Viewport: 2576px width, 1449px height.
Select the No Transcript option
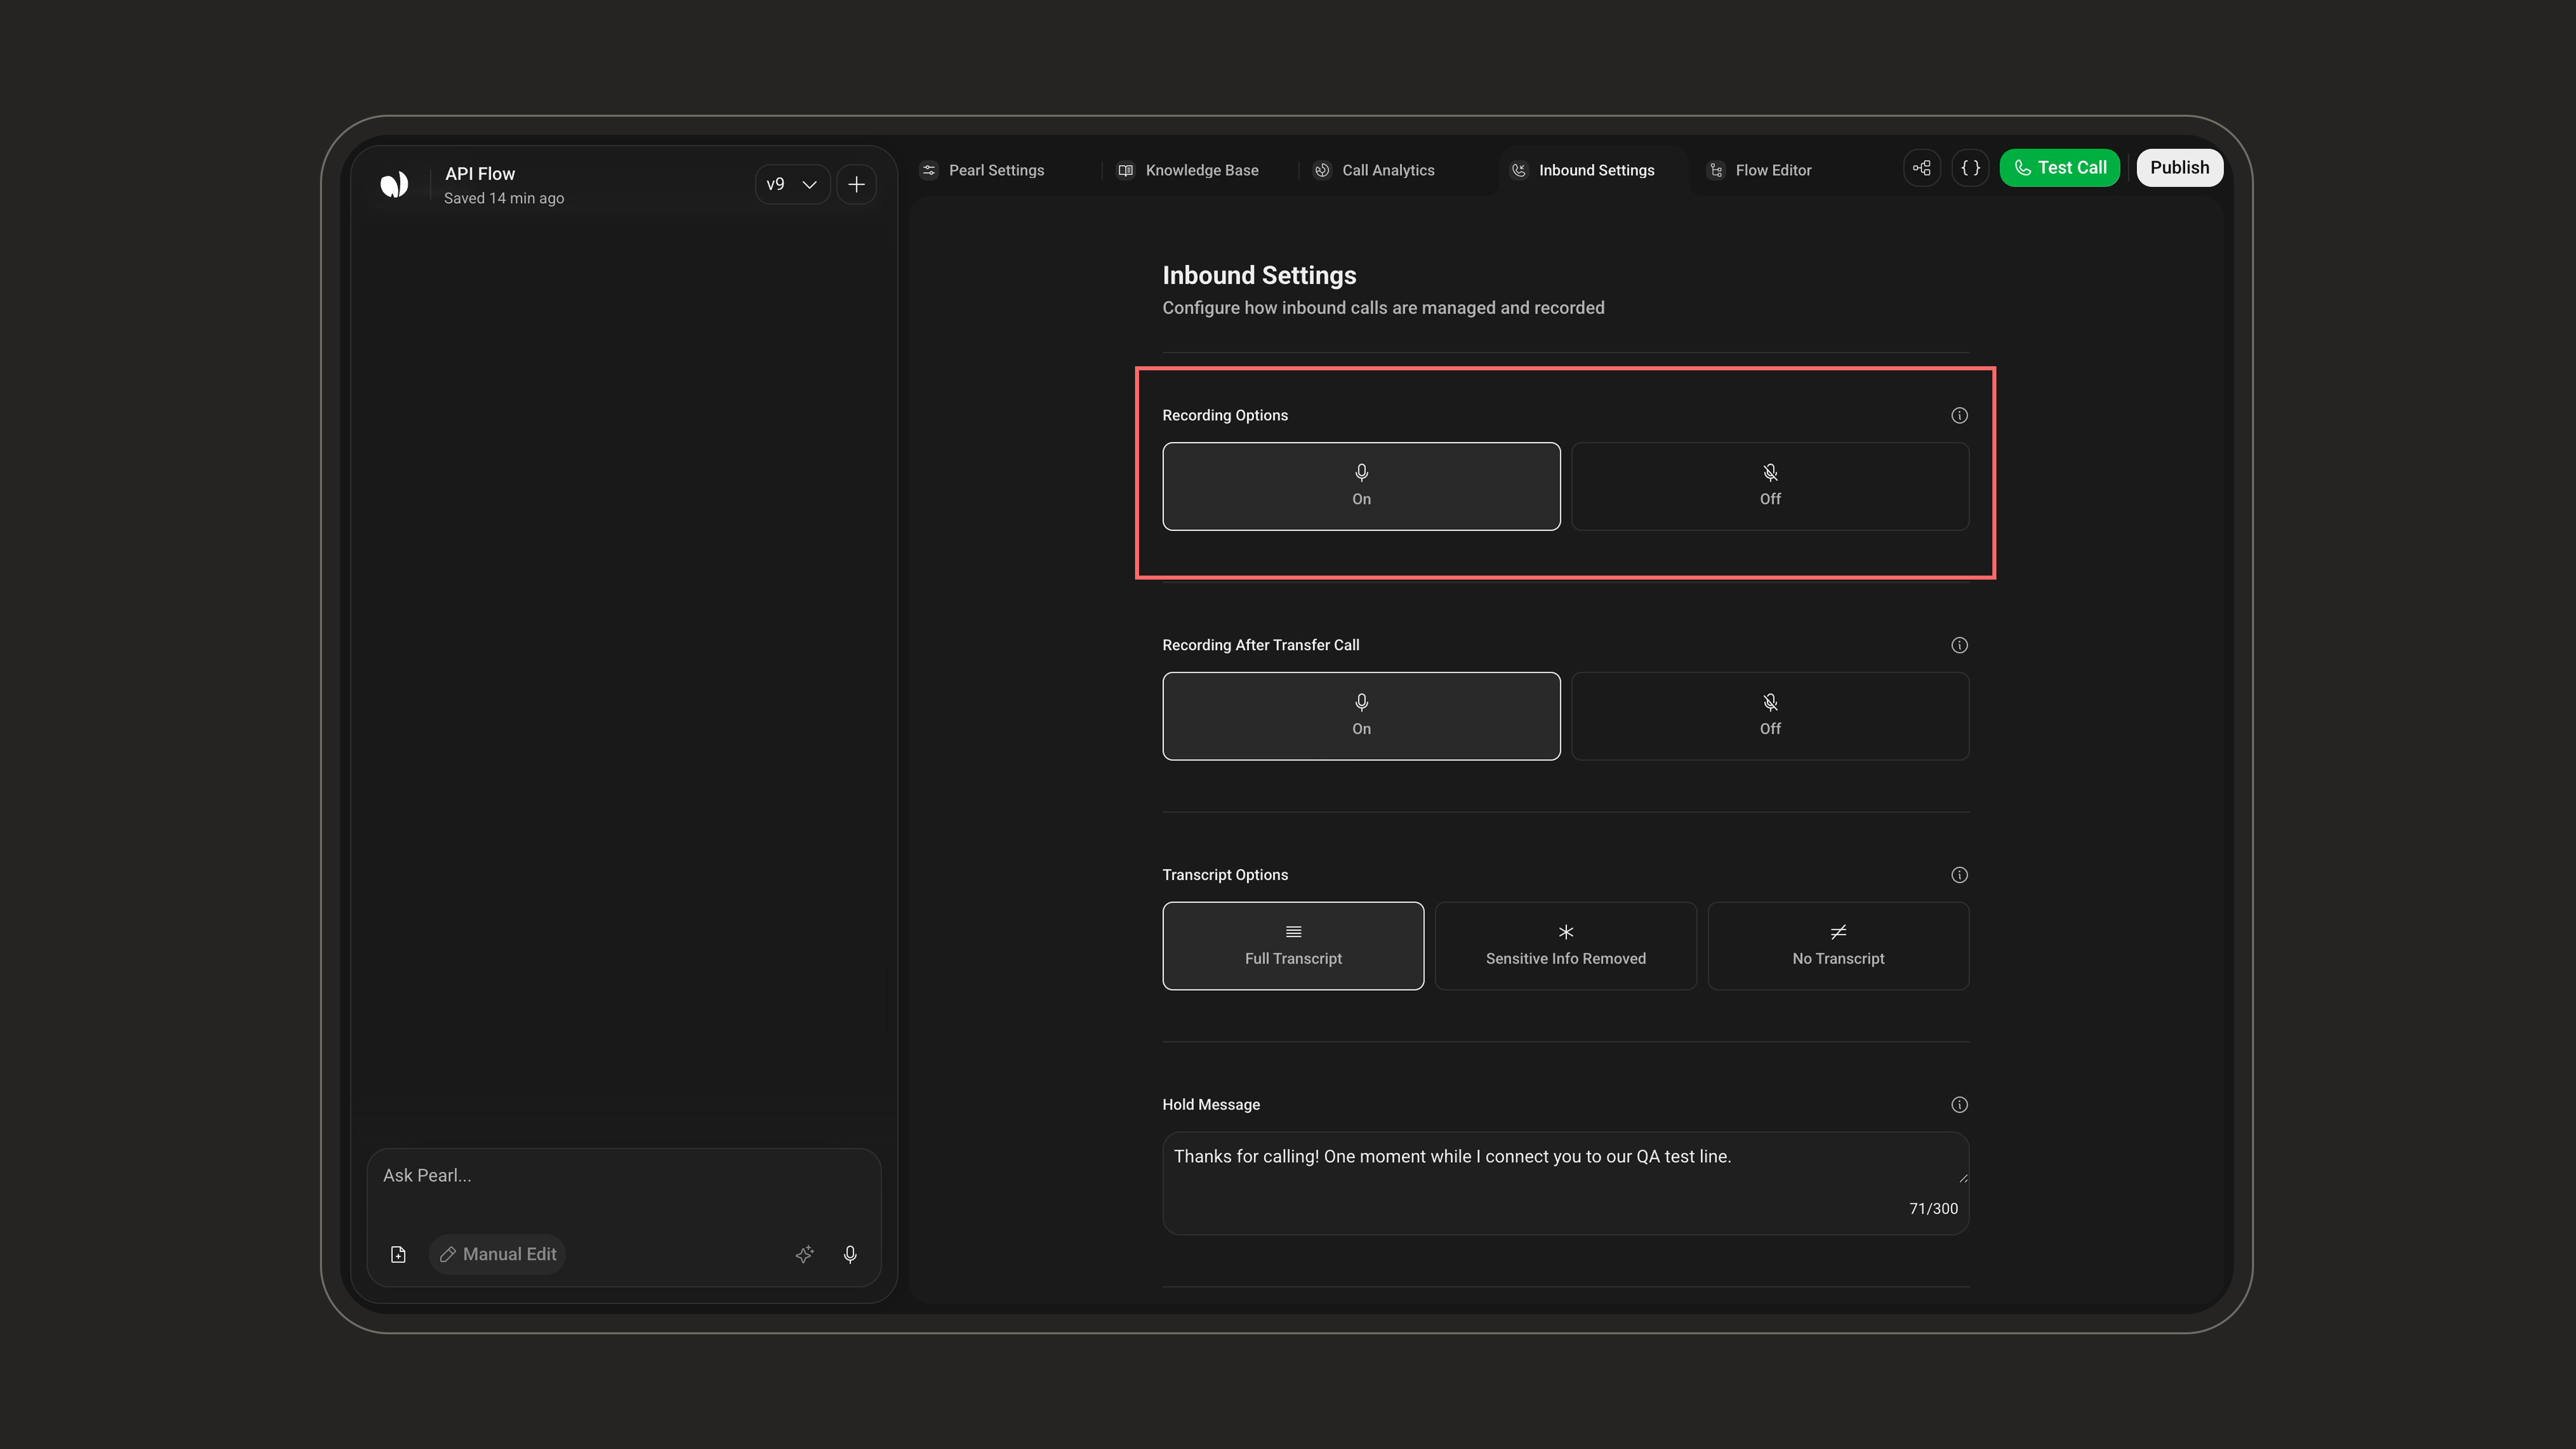(x=1838, y=946)
